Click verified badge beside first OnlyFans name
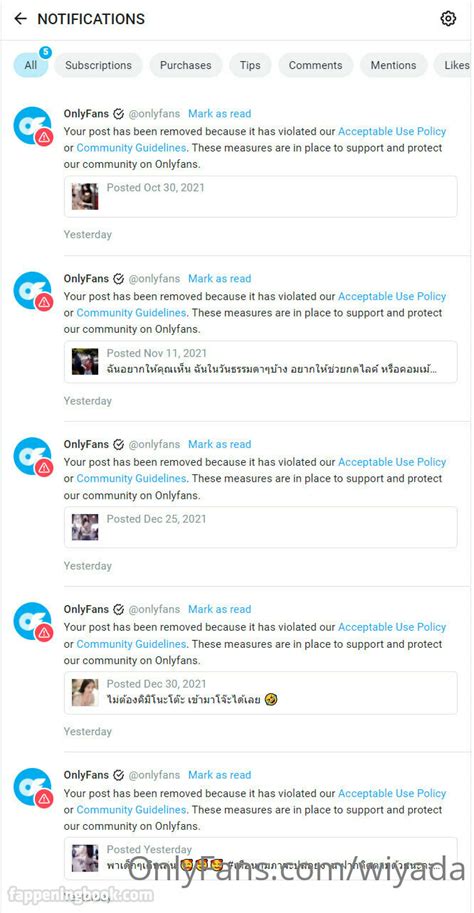Image resolution: width=474 pixels, height=913 pixels. (x=118, y=114)
